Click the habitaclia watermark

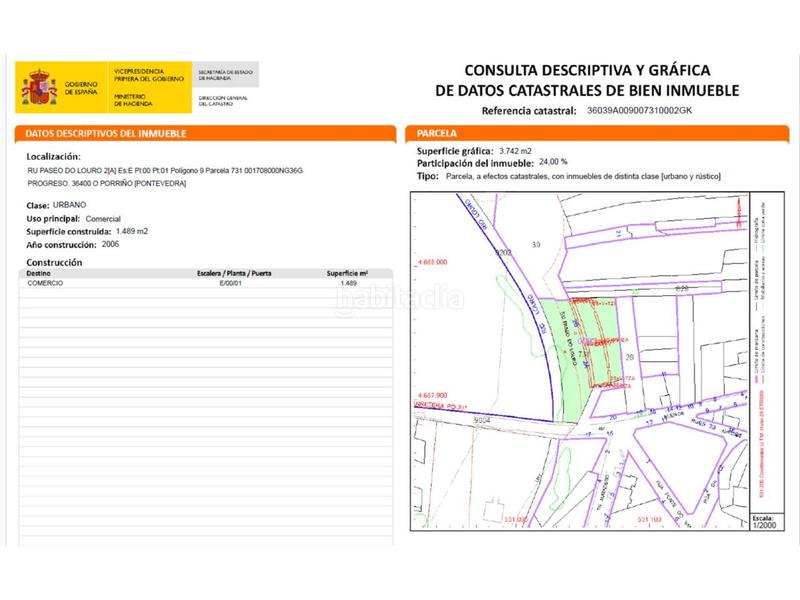point(400,298)
